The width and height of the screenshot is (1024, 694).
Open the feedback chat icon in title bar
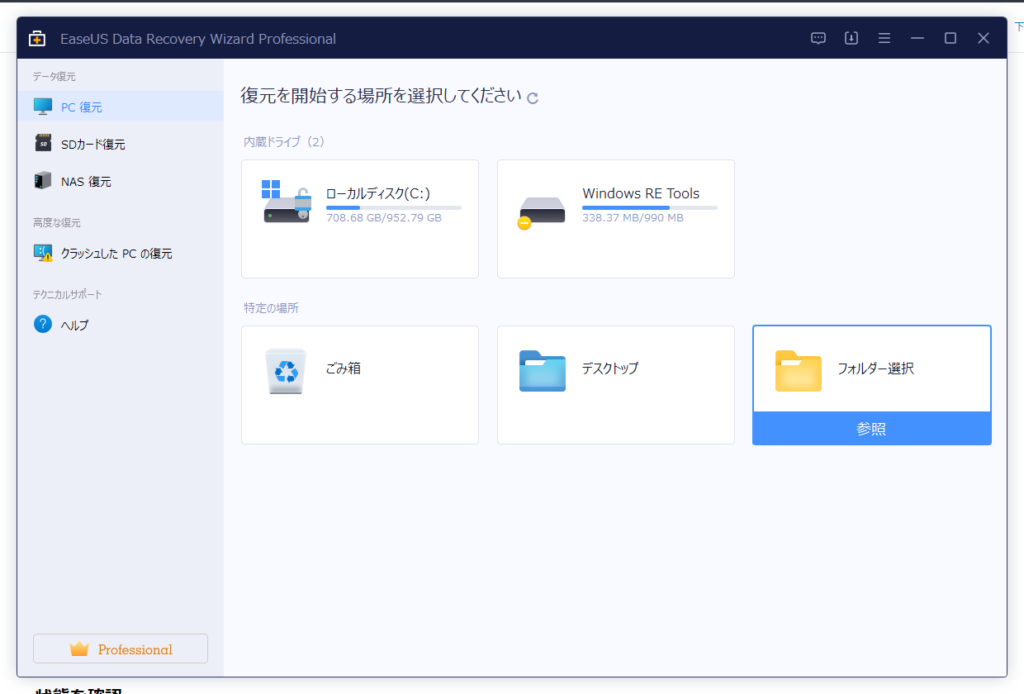pos(818,38)
